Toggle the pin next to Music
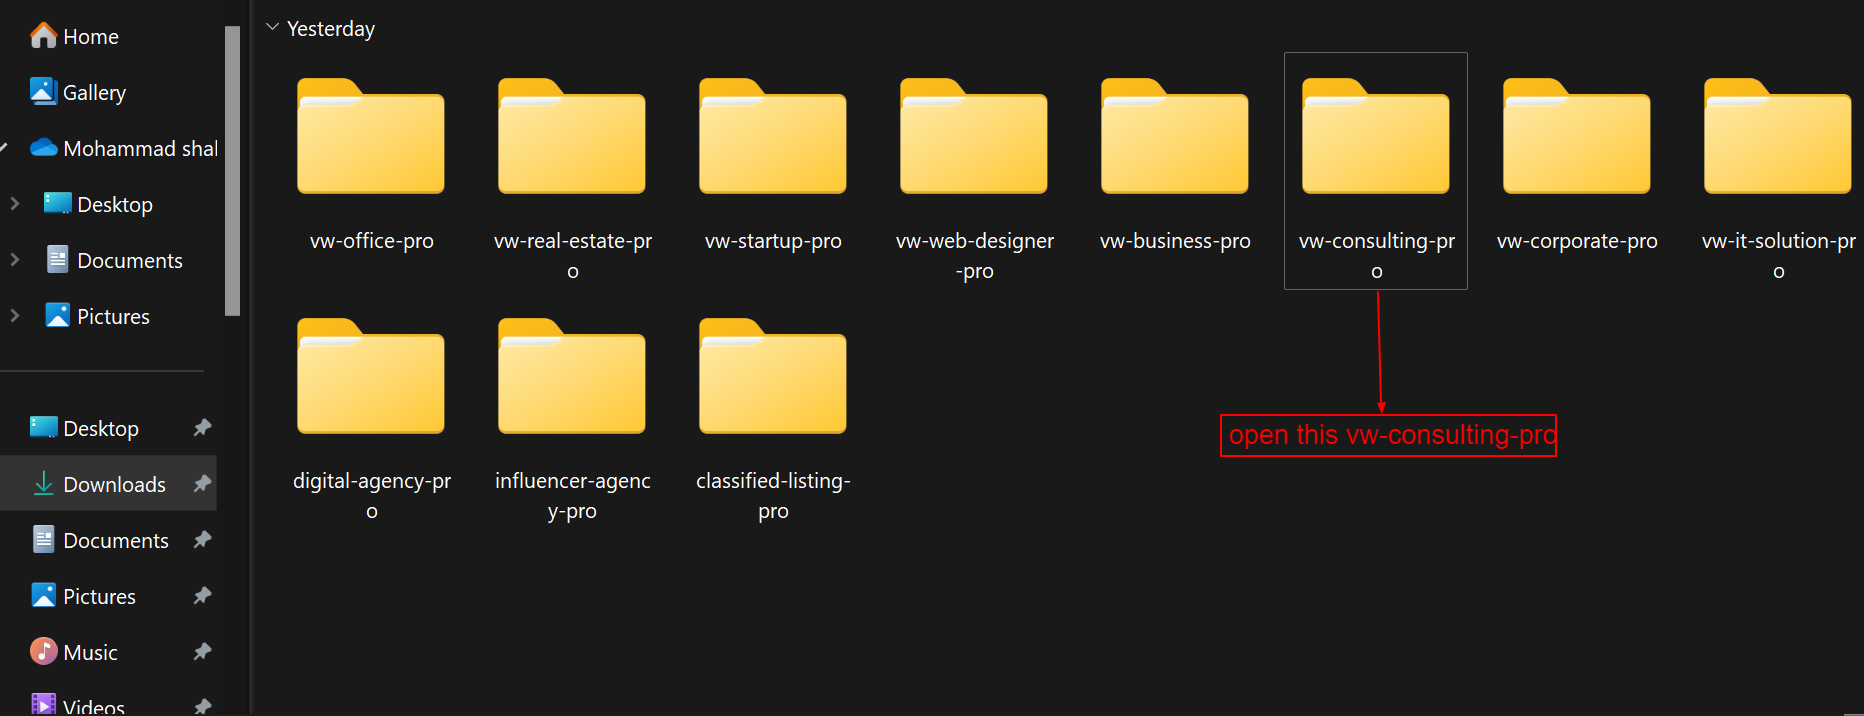 (x=202, y=652)
